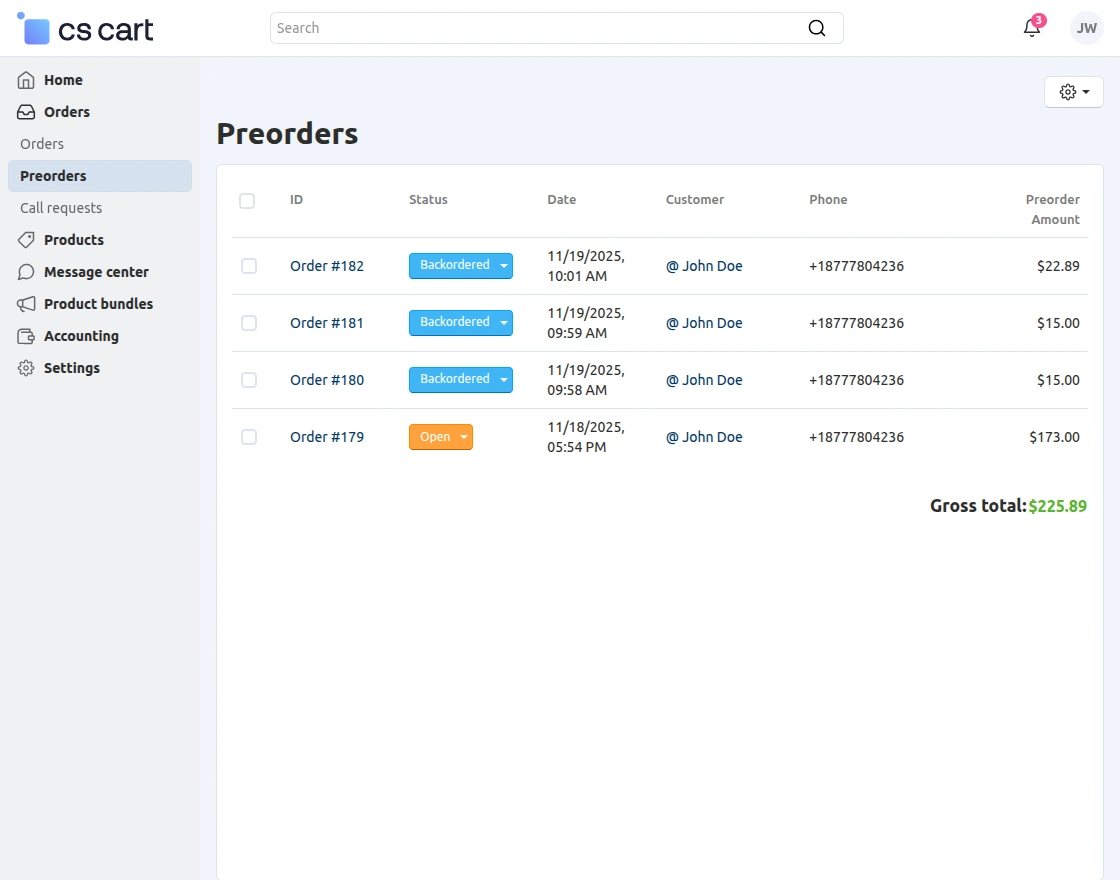Open the Backordered status dropdown for Order #181
The height and width of the screenshot is (880, 1120).
click(x=461, y=323)
